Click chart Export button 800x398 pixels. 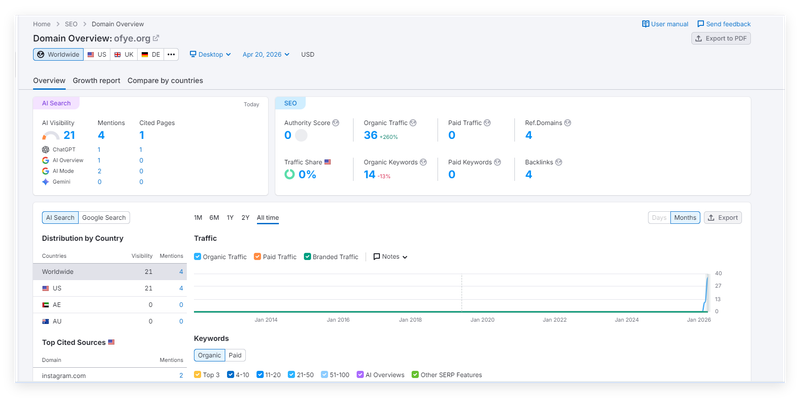(x=723, y=218)
